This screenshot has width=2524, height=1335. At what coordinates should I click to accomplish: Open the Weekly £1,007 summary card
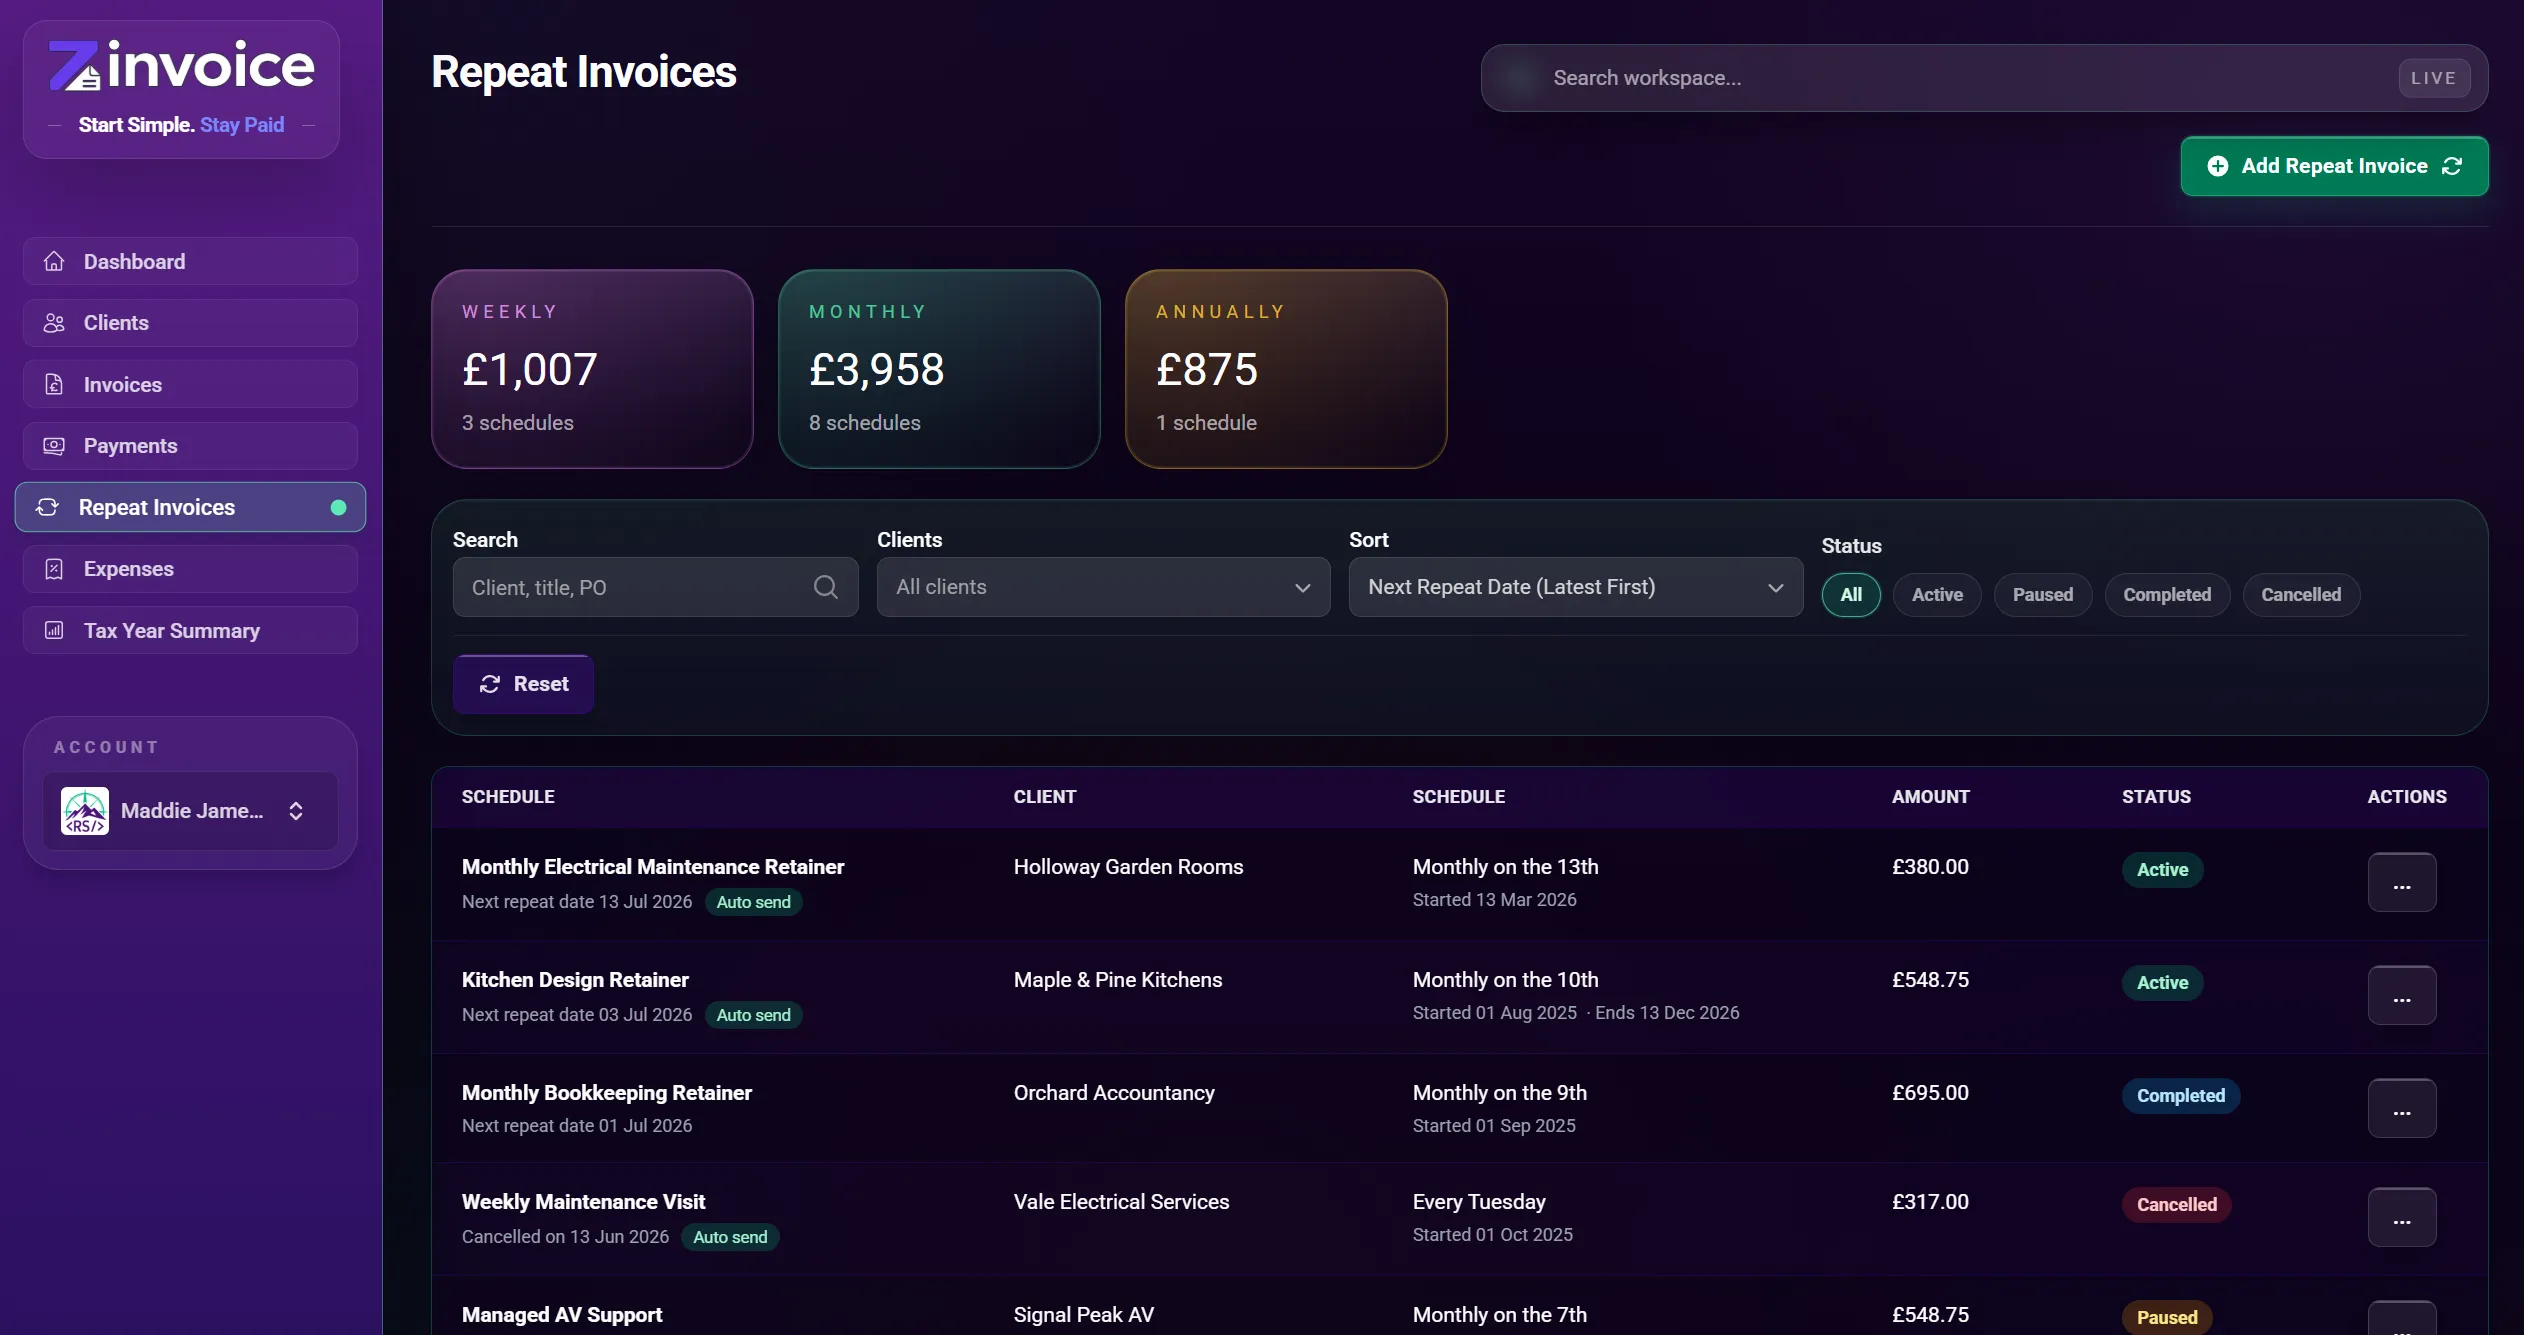pyautogui.click(x=592, y=369)
